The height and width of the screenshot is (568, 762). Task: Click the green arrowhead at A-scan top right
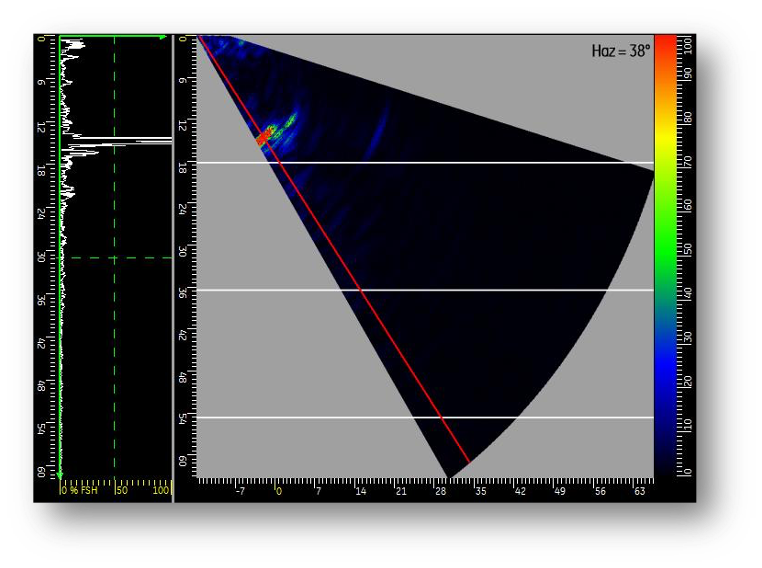(x=163, y=38)
